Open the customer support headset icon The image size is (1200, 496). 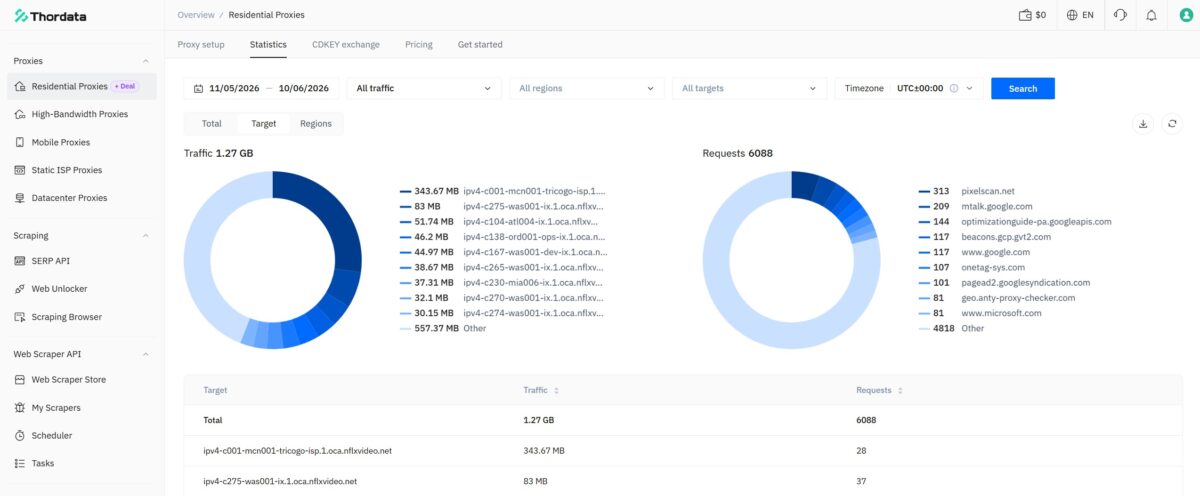(x=1120, y=15)
